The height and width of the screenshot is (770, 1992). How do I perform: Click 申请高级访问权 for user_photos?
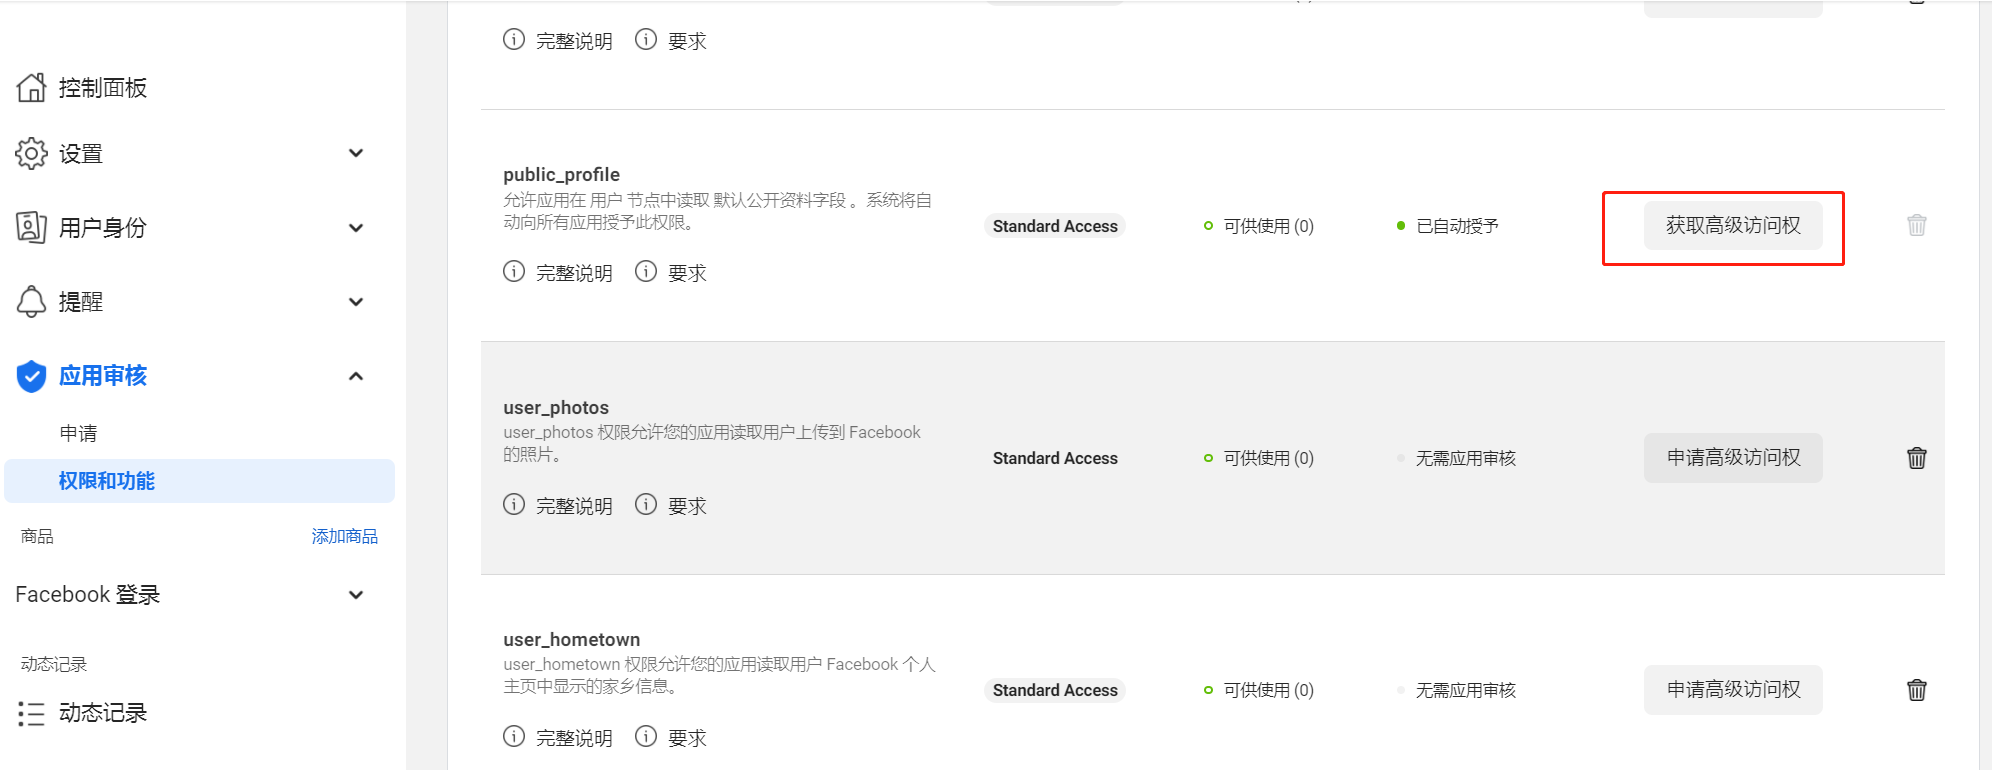coord(1733,458)
